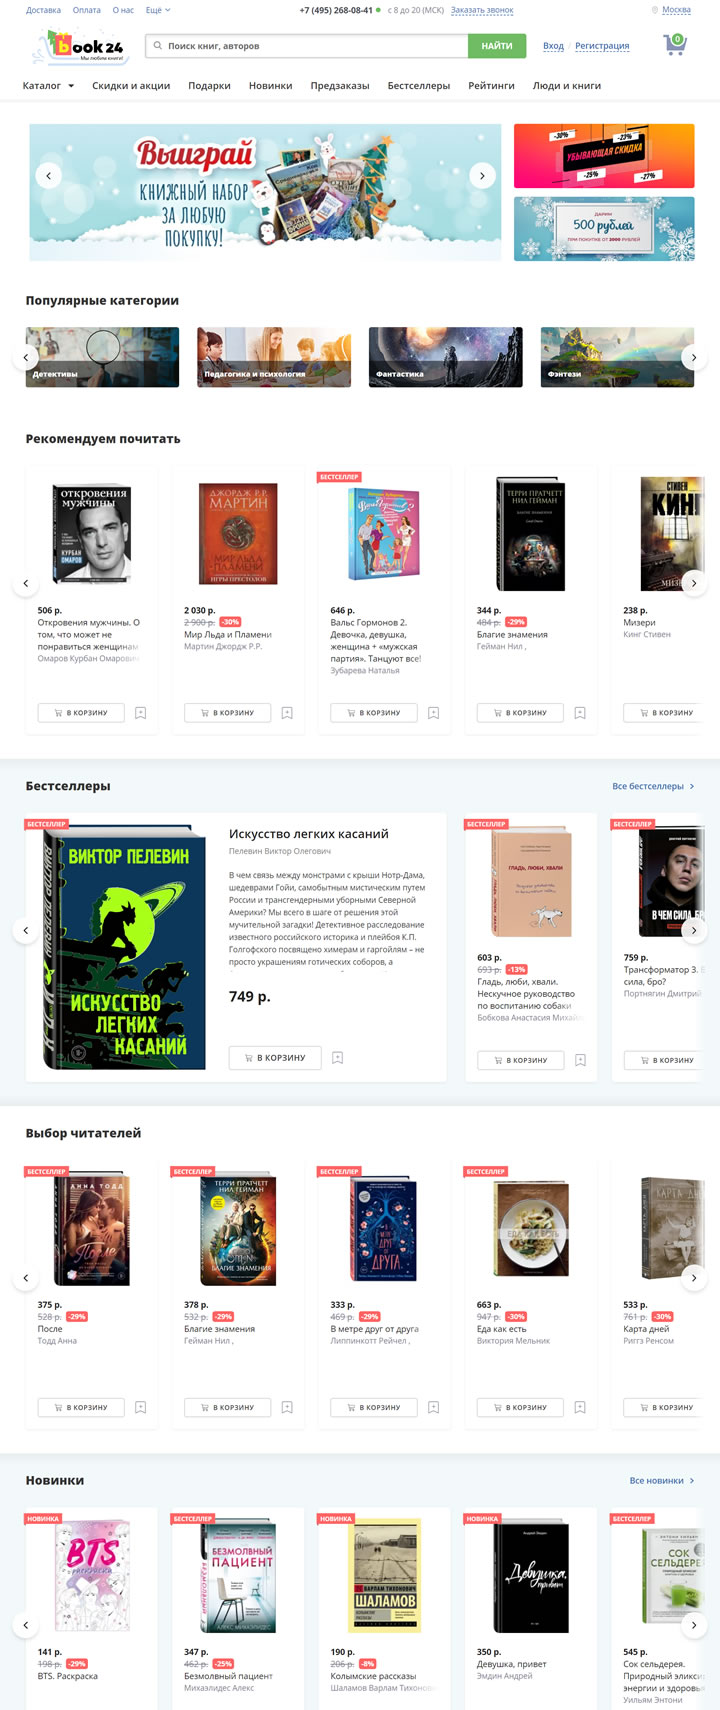720x1710 pixels.
Task: Expand the Ещё top menu
Action: pos(158,10)
